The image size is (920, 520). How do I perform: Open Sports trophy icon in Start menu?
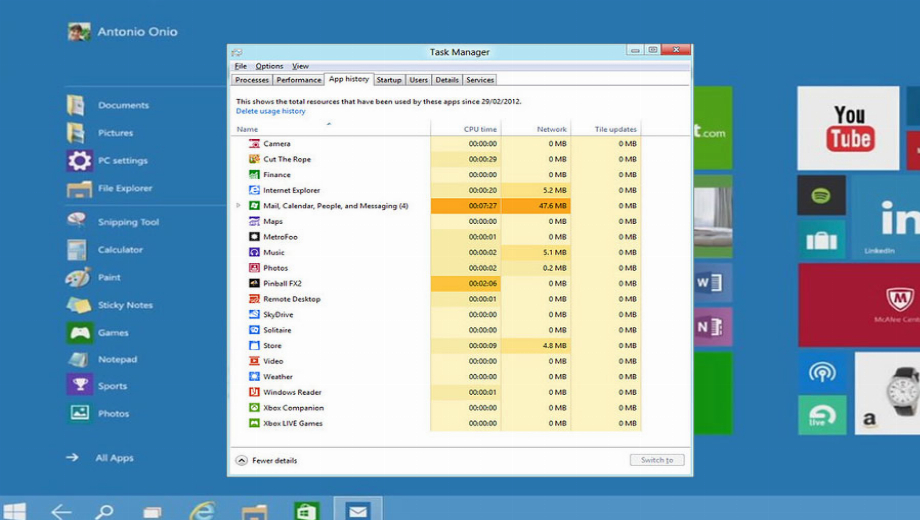click(79, 386)
